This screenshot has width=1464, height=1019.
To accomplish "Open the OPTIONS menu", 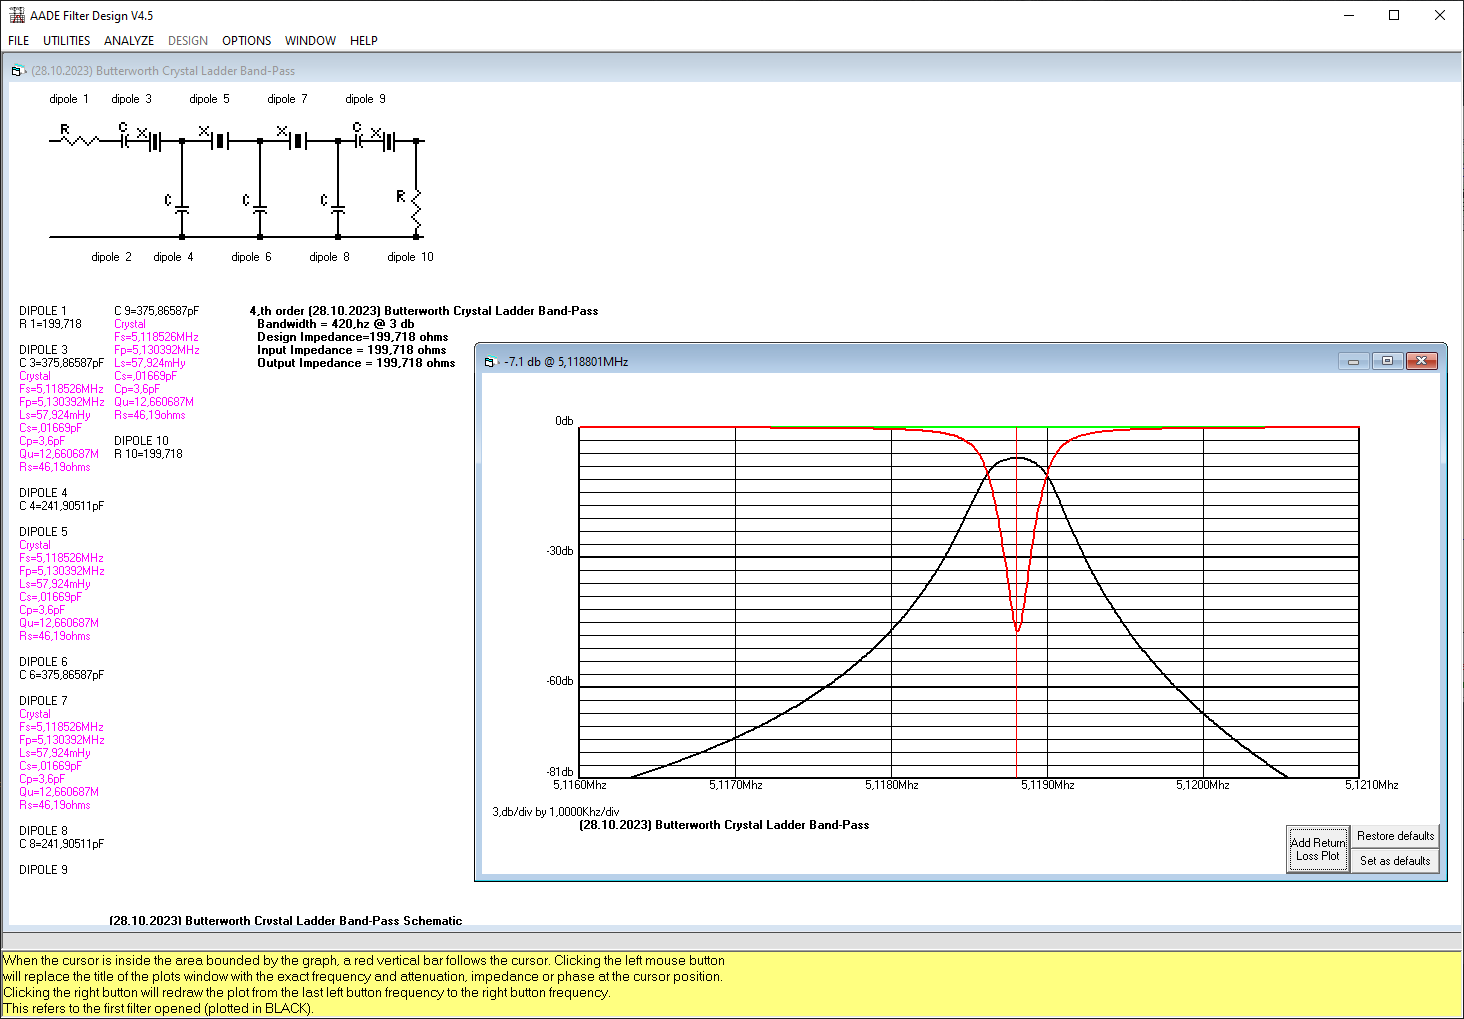I will [246, 41].
